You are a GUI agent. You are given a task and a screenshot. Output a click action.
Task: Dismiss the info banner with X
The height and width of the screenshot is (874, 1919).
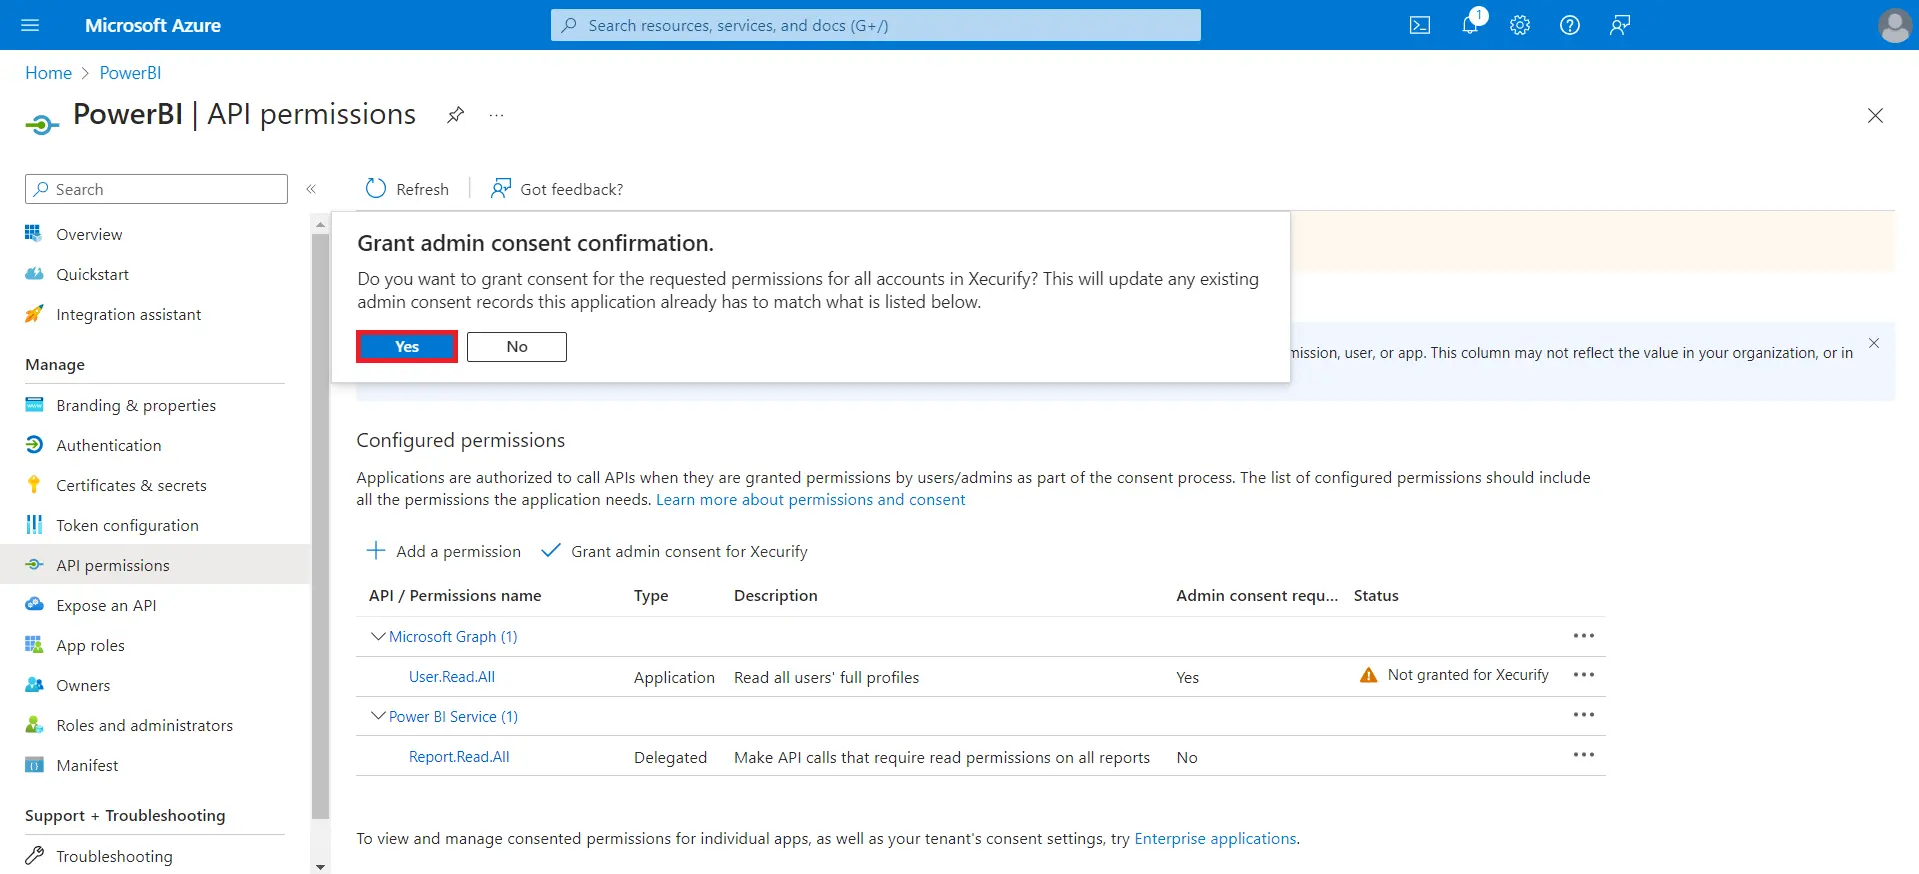(1874, 343)
